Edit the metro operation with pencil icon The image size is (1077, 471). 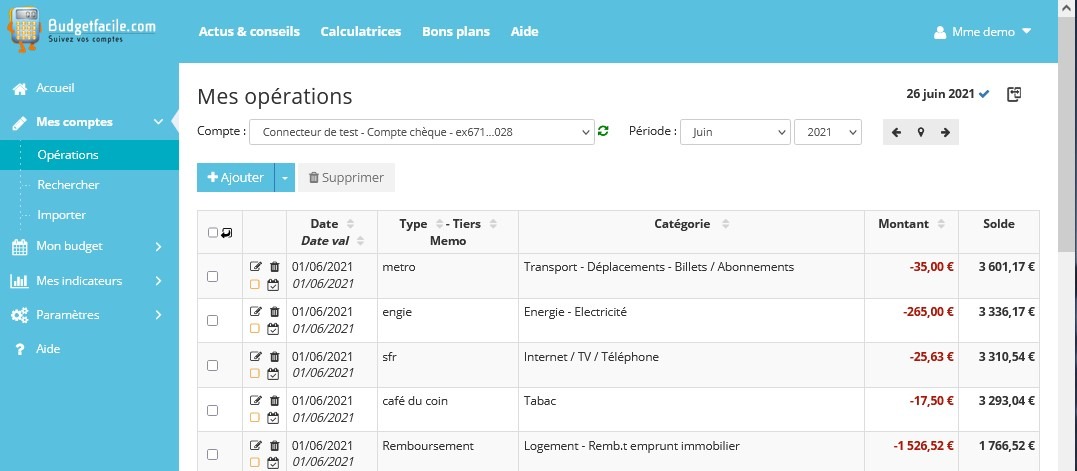coord(255,267)
